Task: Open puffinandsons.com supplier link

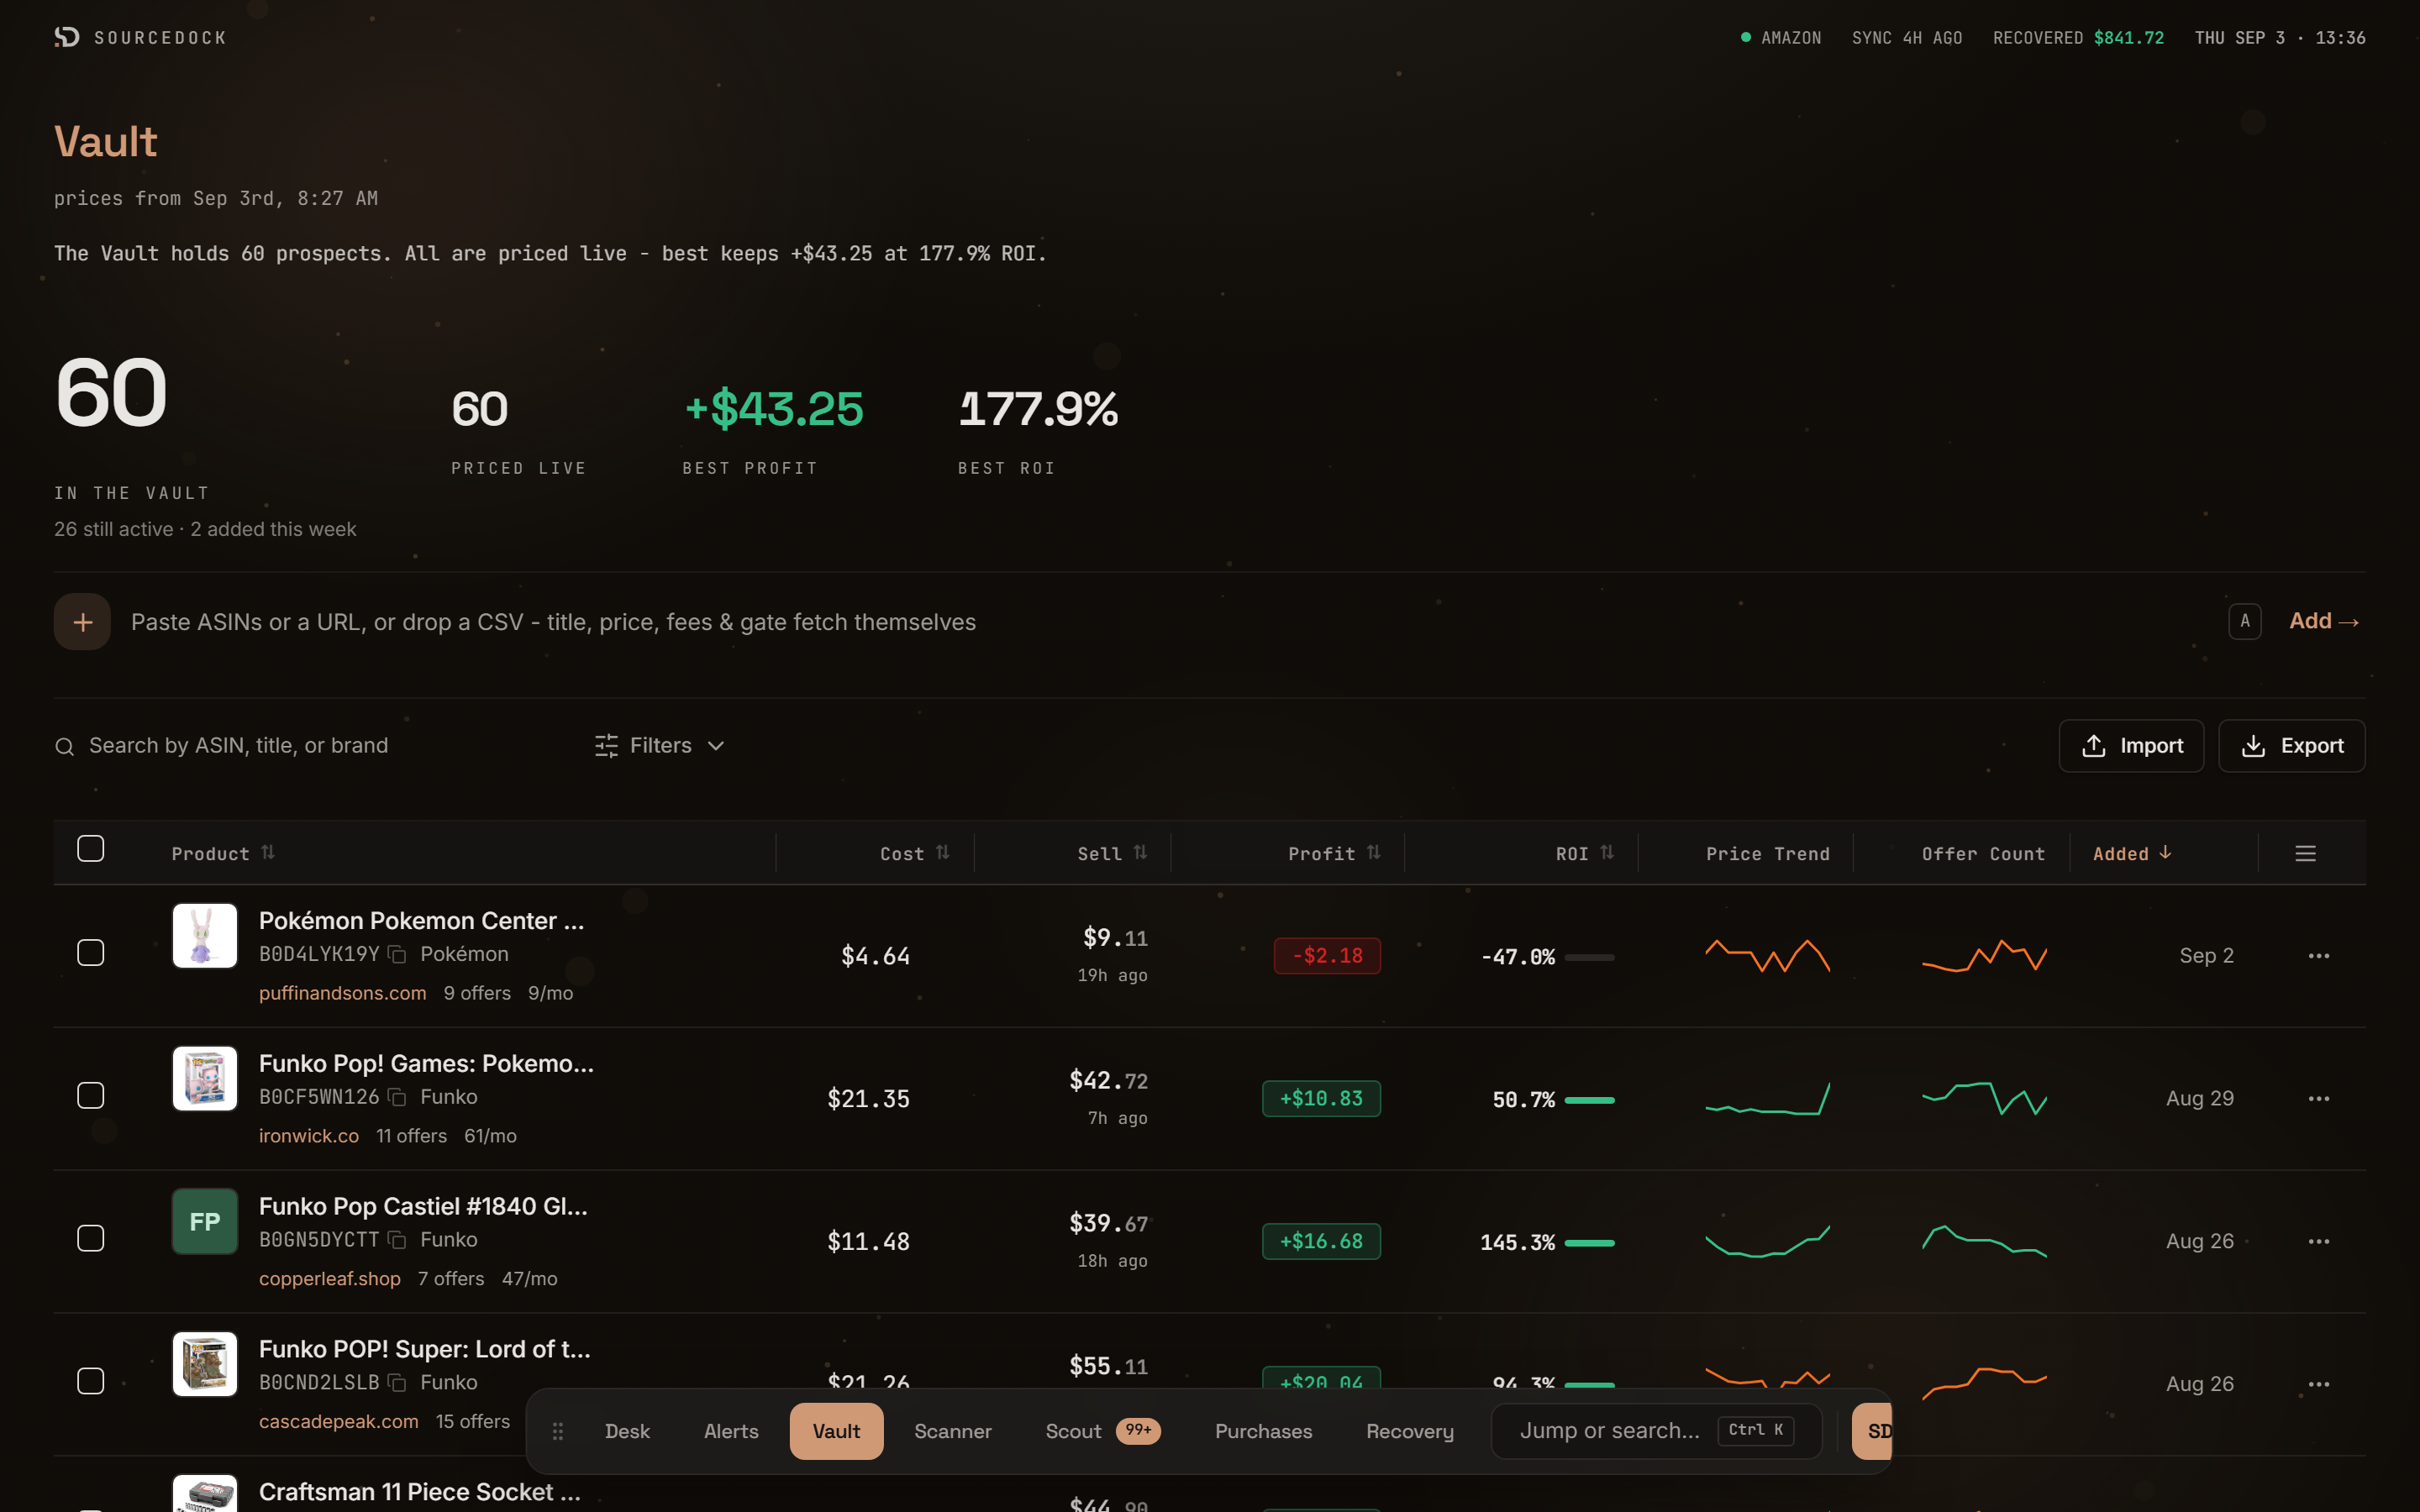Action: [343, 993]
